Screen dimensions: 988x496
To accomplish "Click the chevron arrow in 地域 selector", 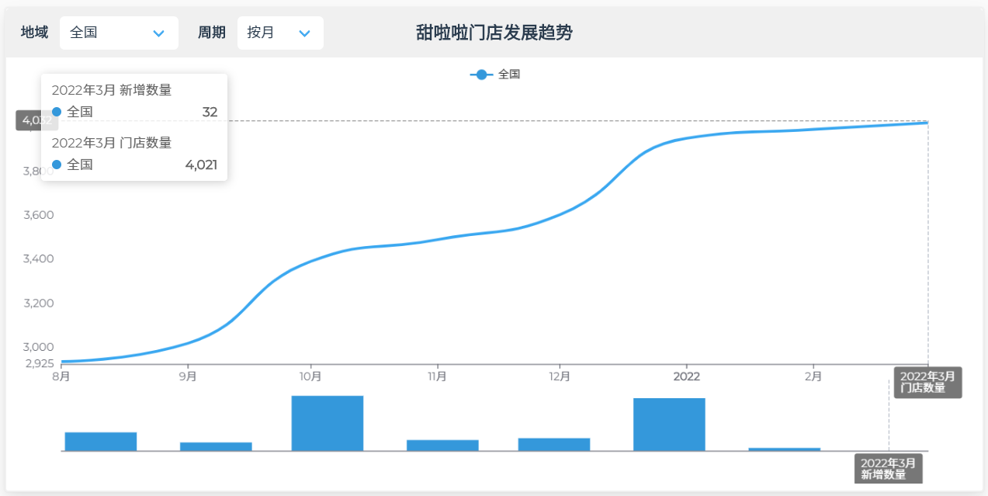I will click(158, 33).
